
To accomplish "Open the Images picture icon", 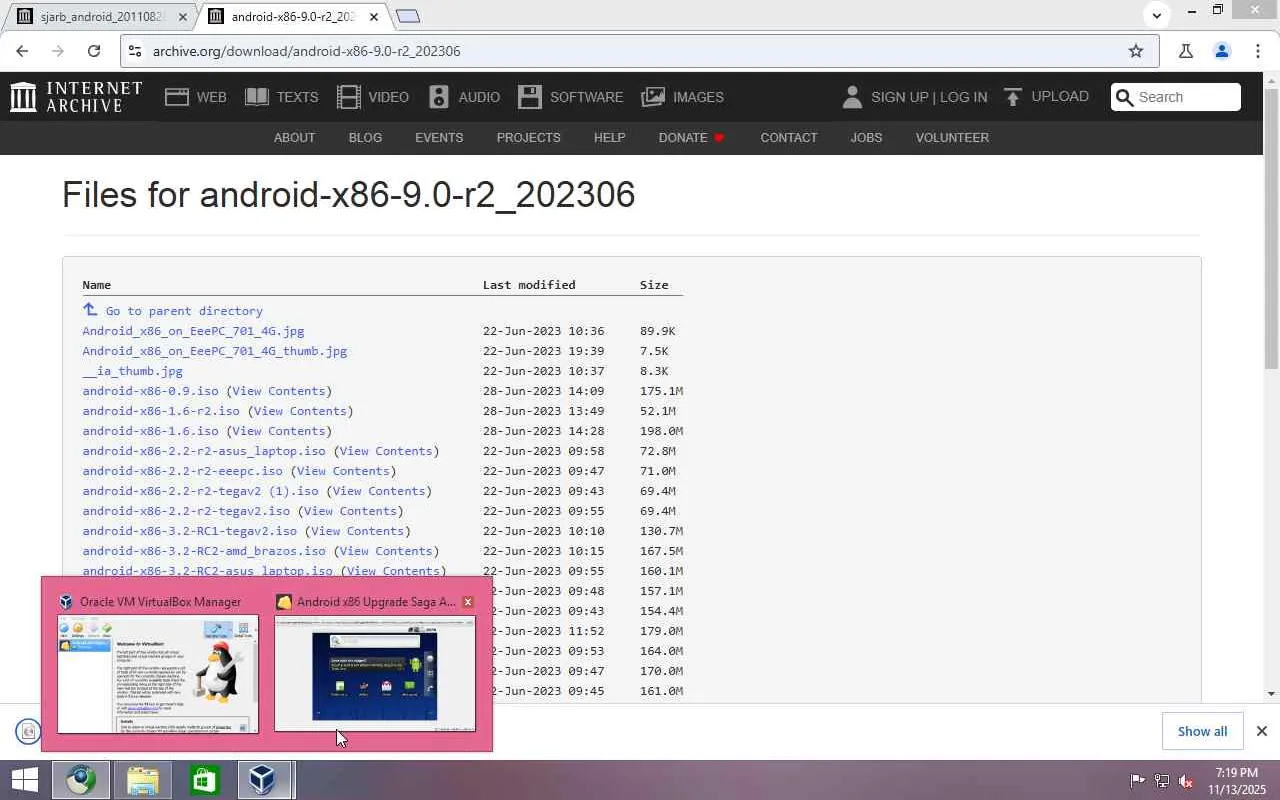I will [653, 97].
